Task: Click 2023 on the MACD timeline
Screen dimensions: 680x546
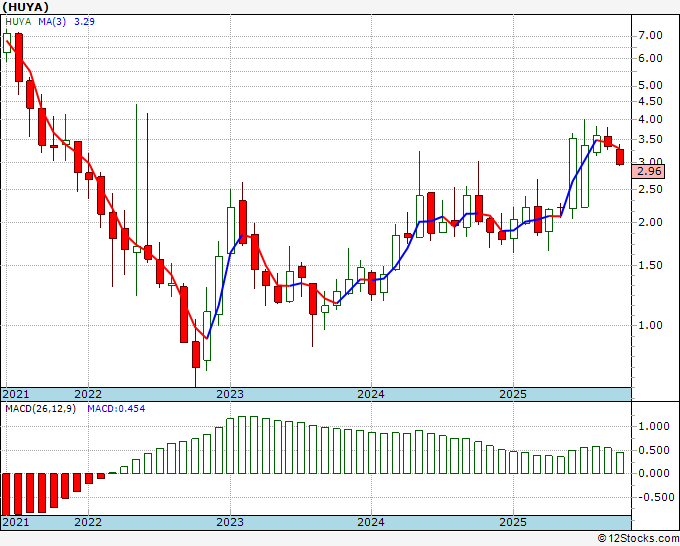Action: tap(230, 522)
